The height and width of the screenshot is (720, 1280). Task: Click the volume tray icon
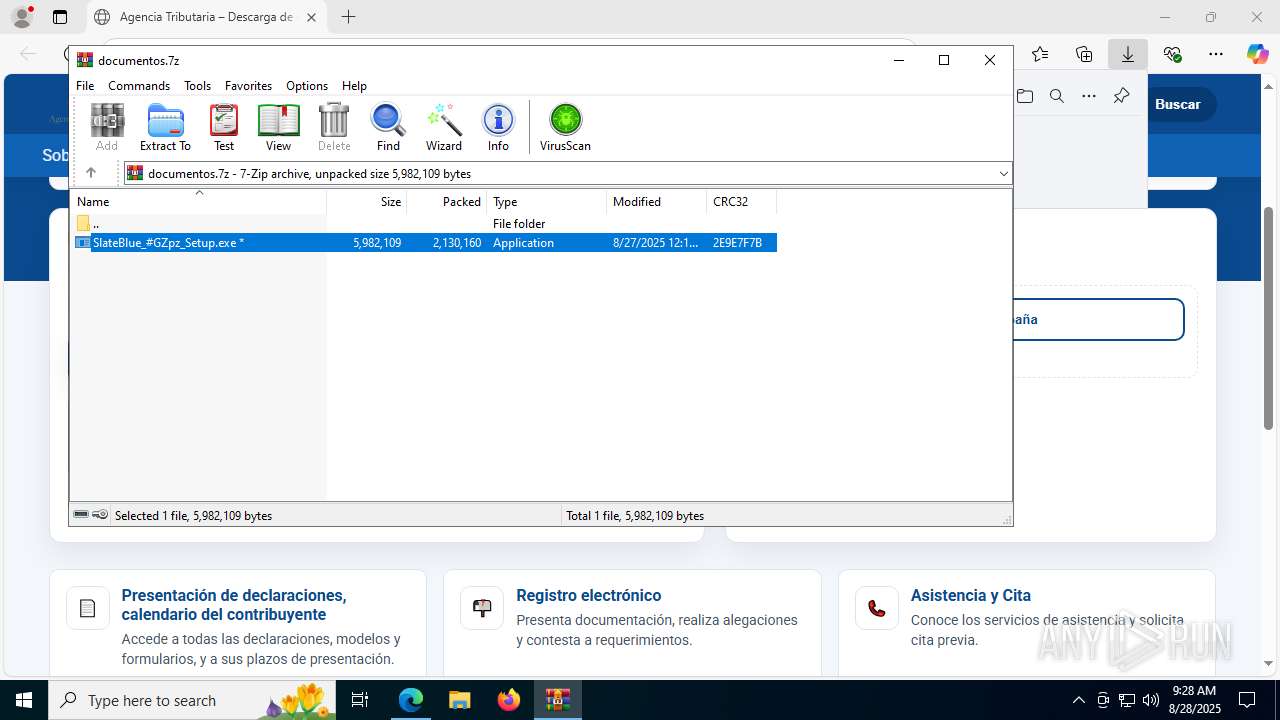(x=1151, y=700)
